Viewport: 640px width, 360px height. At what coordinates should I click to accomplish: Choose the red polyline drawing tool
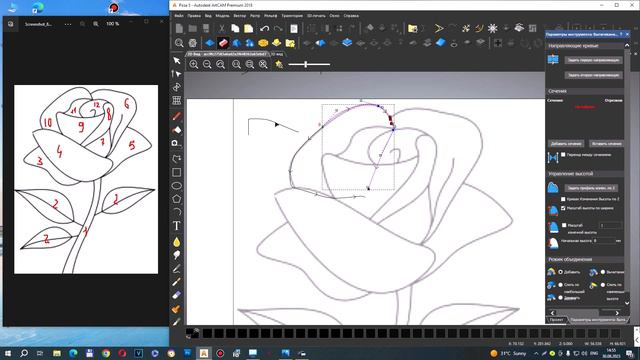click(177, 116)
